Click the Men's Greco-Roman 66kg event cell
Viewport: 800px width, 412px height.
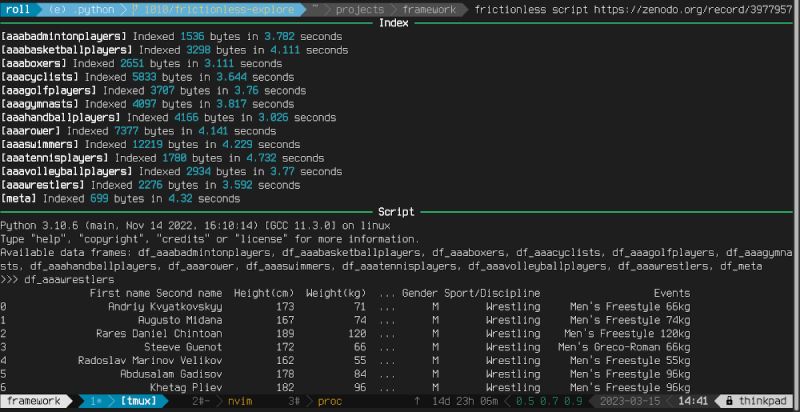[x=624, y=347]
